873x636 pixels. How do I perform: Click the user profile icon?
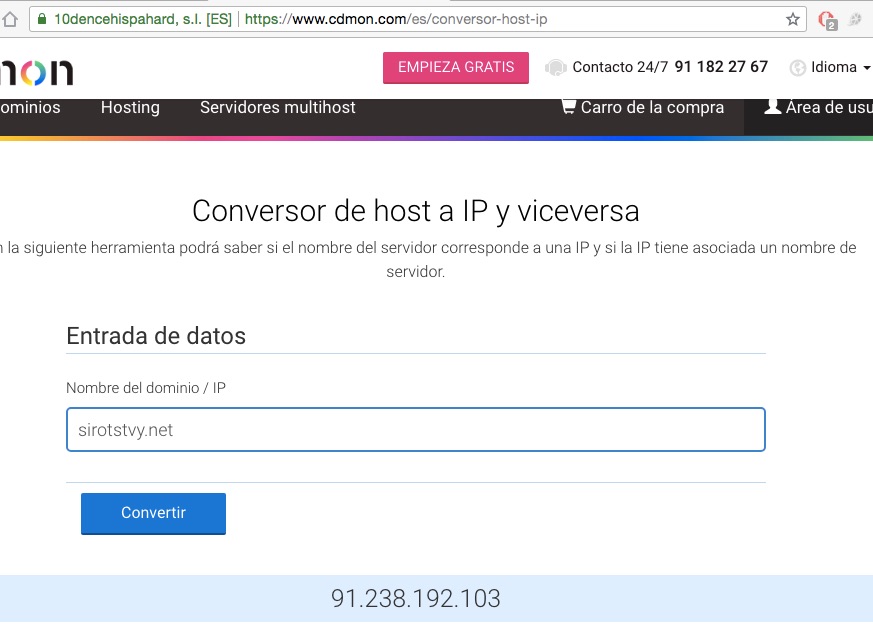tap(772, 106)
